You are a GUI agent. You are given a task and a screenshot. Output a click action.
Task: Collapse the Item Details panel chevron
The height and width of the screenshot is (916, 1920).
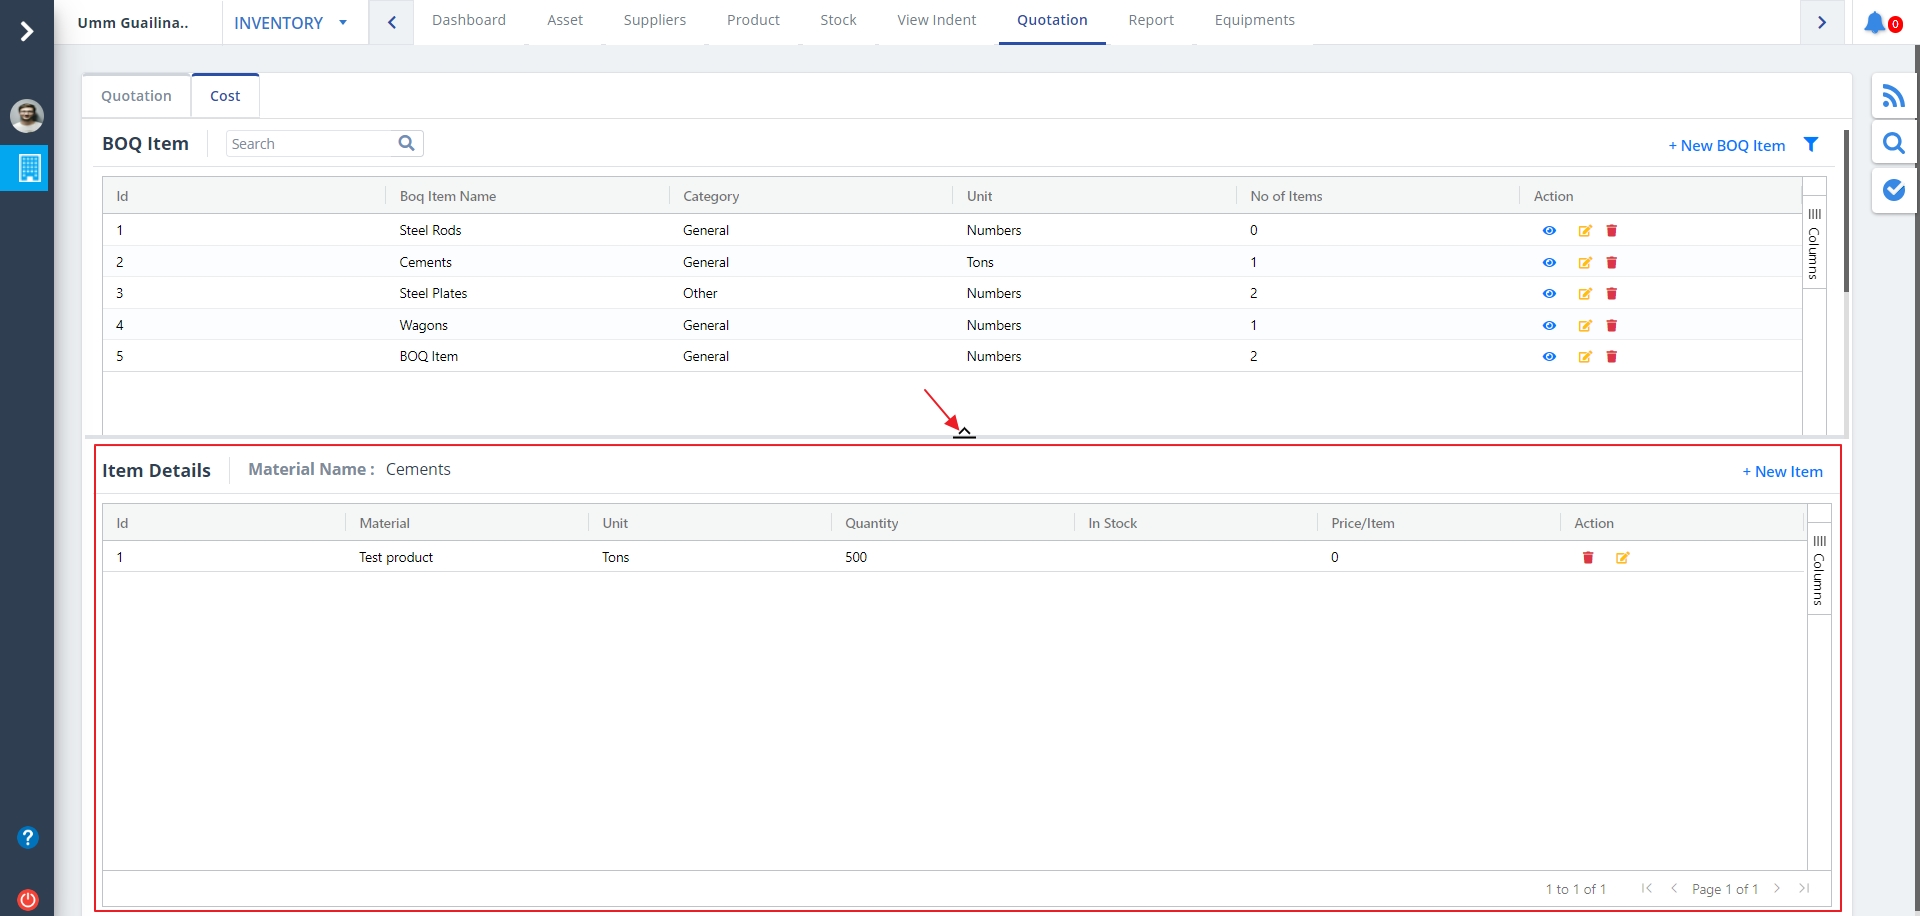point(964,432)
